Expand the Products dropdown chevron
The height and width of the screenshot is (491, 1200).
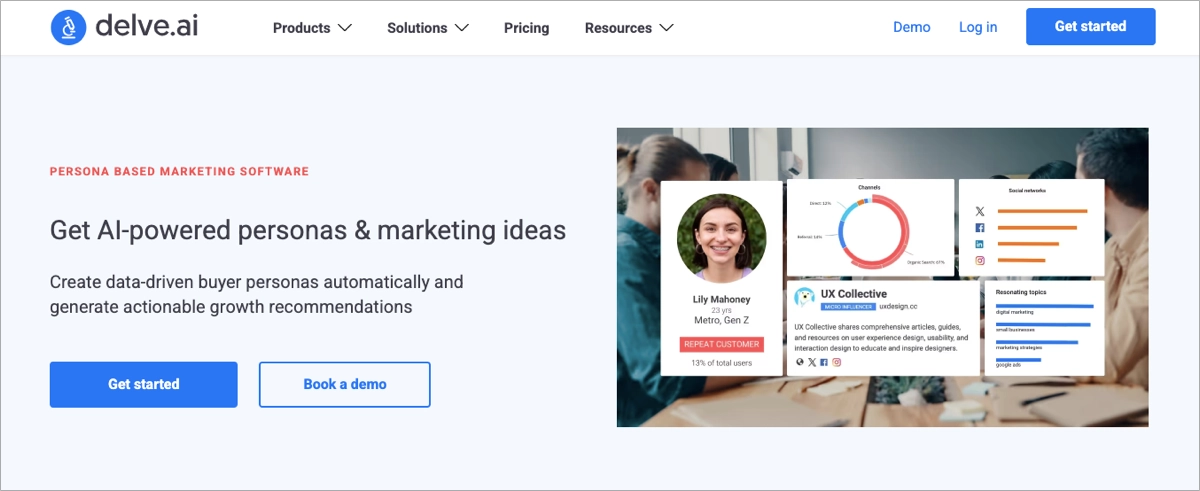[344, 28]
